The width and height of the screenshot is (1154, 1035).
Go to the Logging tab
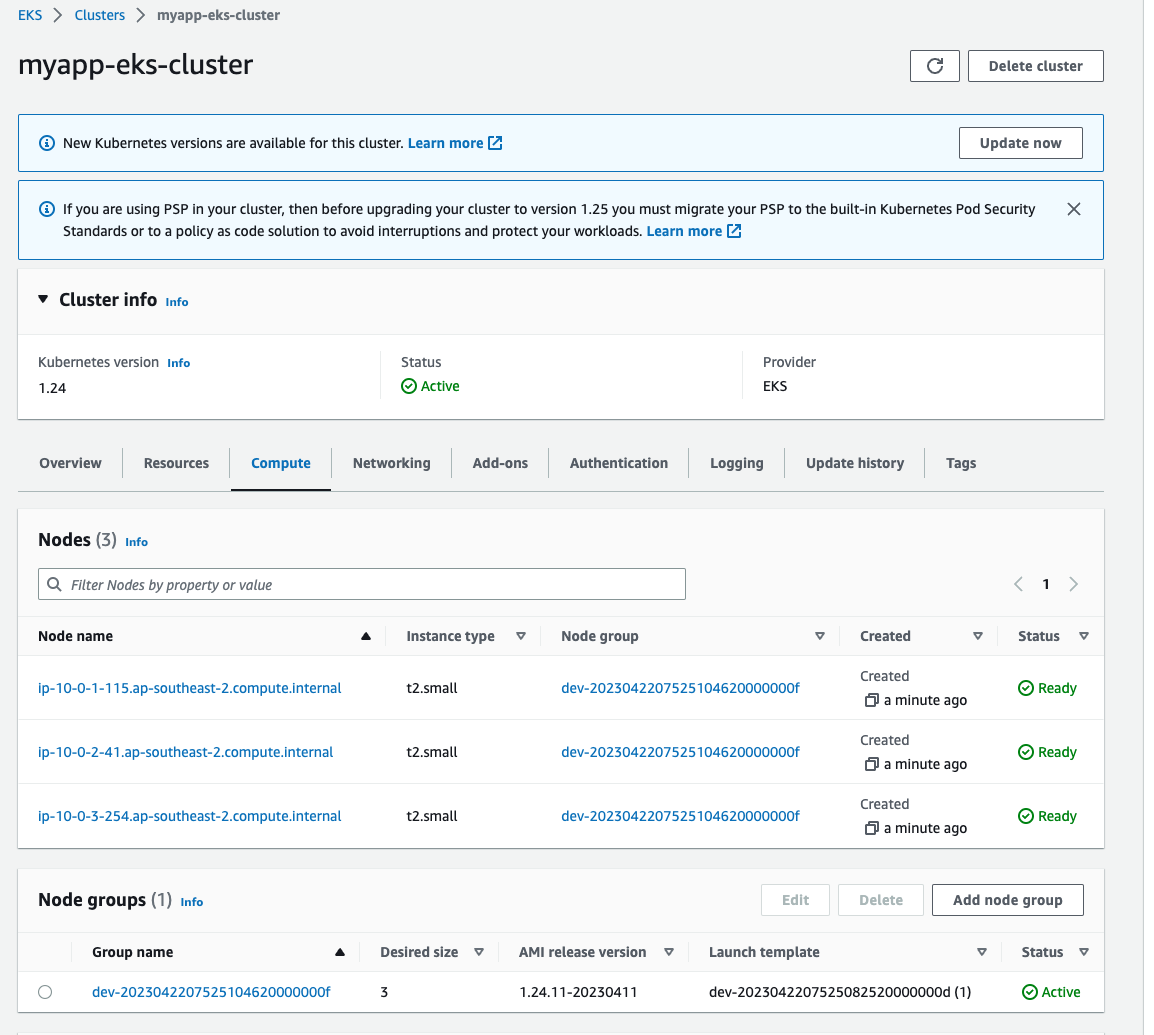tap(737, 463)
